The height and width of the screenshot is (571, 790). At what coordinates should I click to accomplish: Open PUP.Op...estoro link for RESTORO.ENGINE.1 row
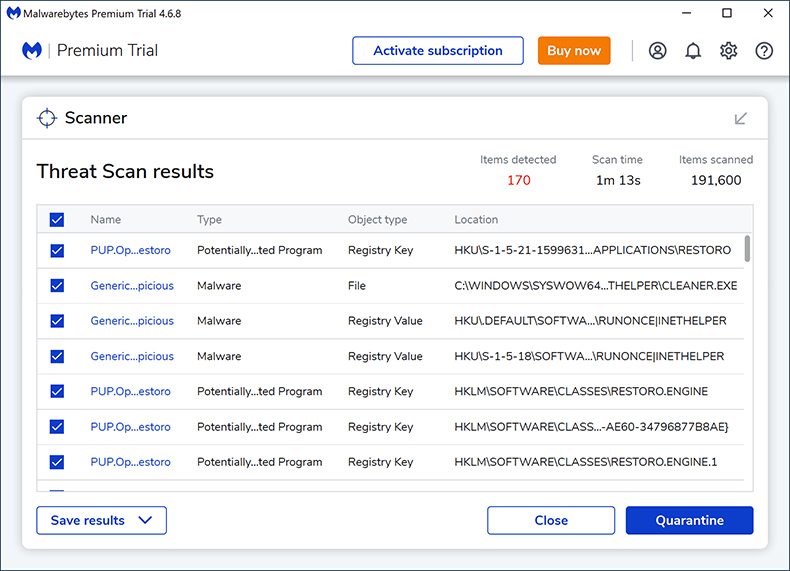click(x=130, y=462)
